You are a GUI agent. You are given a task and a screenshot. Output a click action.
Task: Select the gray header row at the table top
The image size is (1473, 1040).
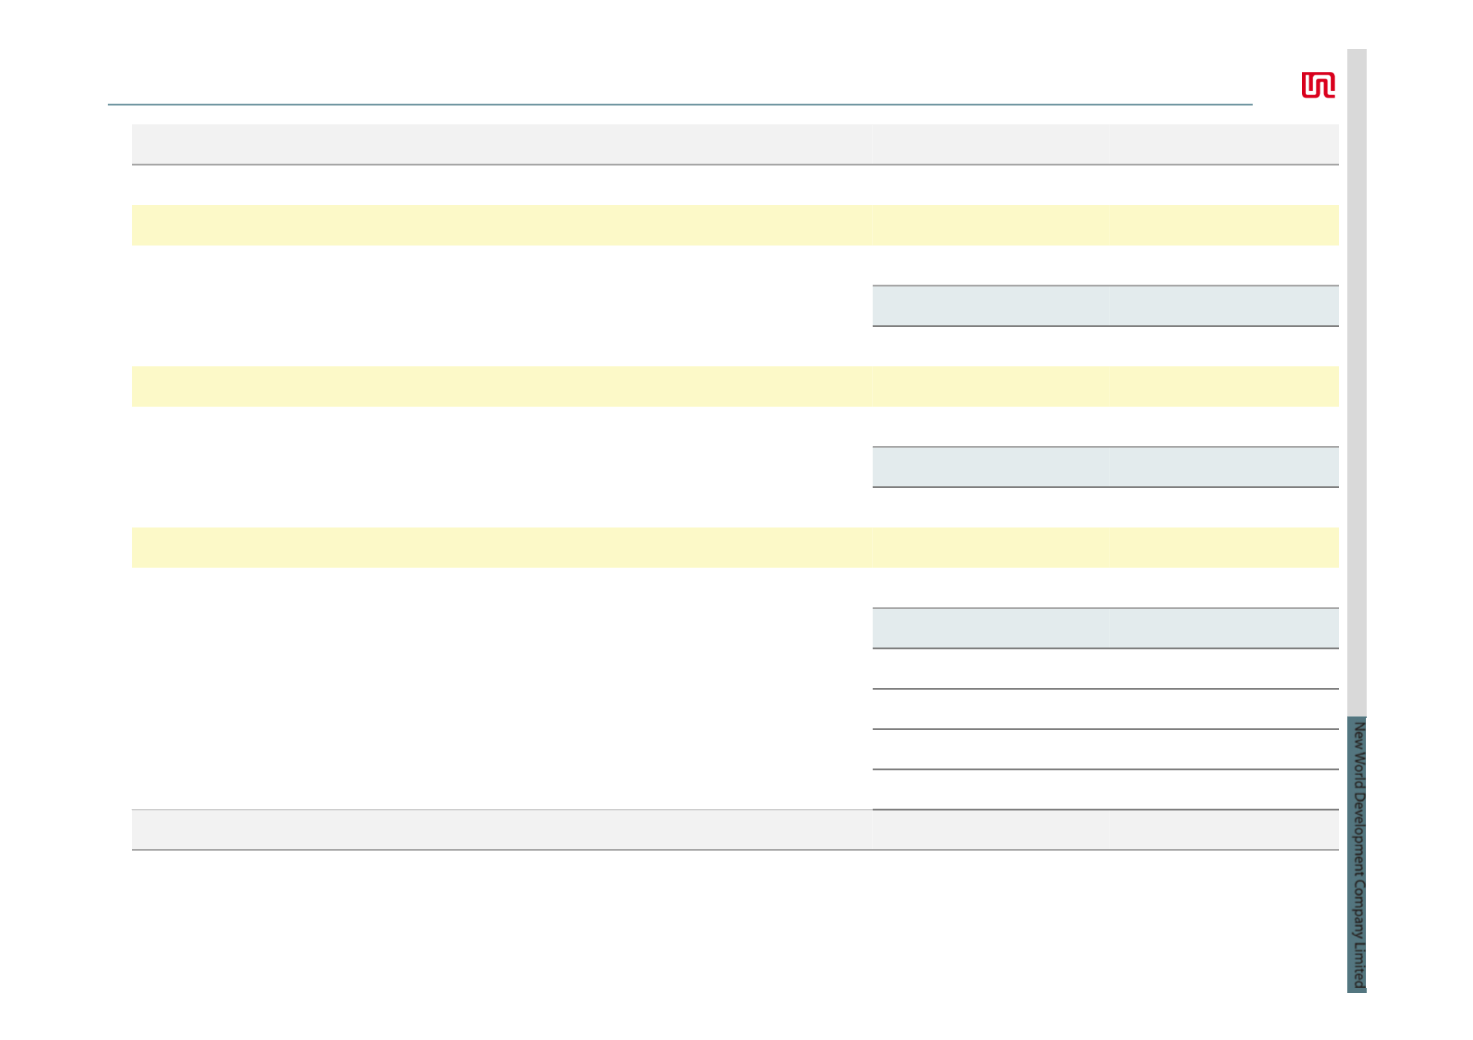point(735,144)
